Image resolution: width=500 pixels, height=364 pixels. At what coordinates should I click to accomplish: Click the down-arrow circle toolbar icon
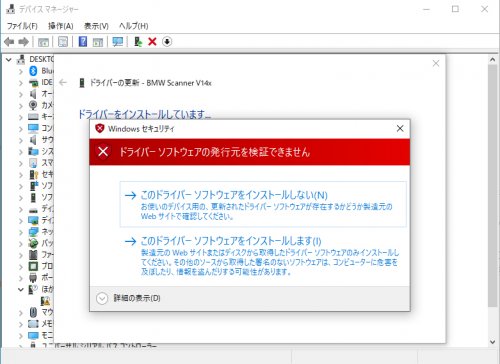pos(167,42)
